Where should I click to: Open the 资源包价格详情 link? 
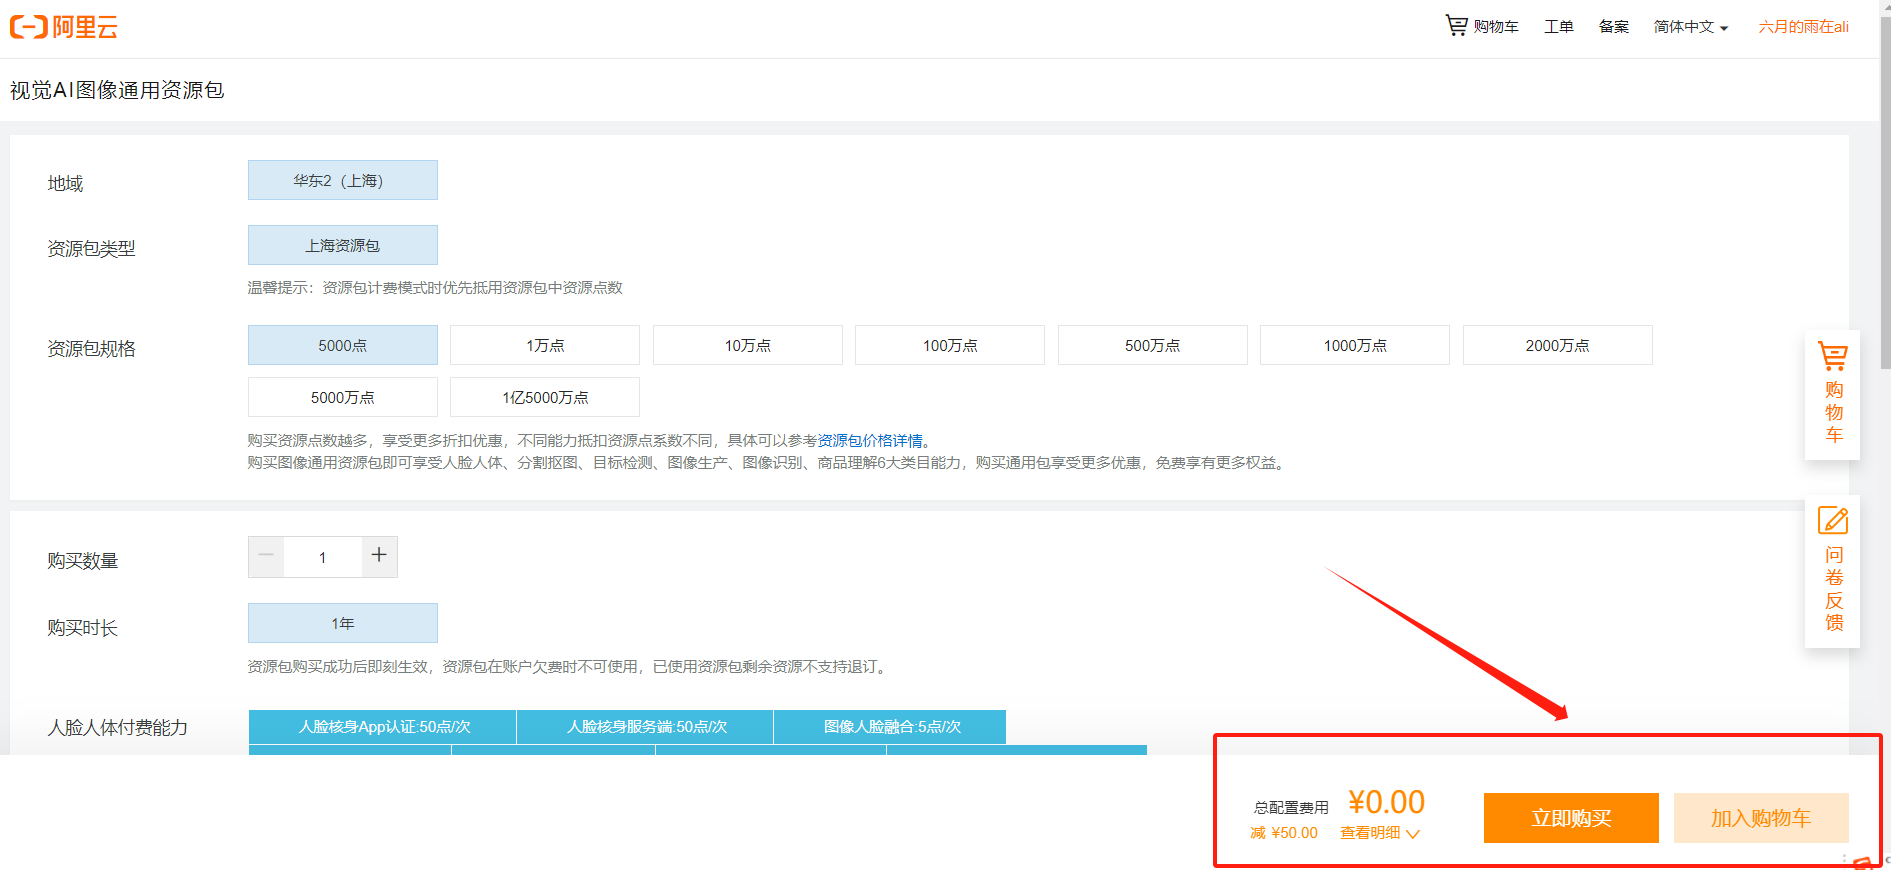(x=870, y=441)
